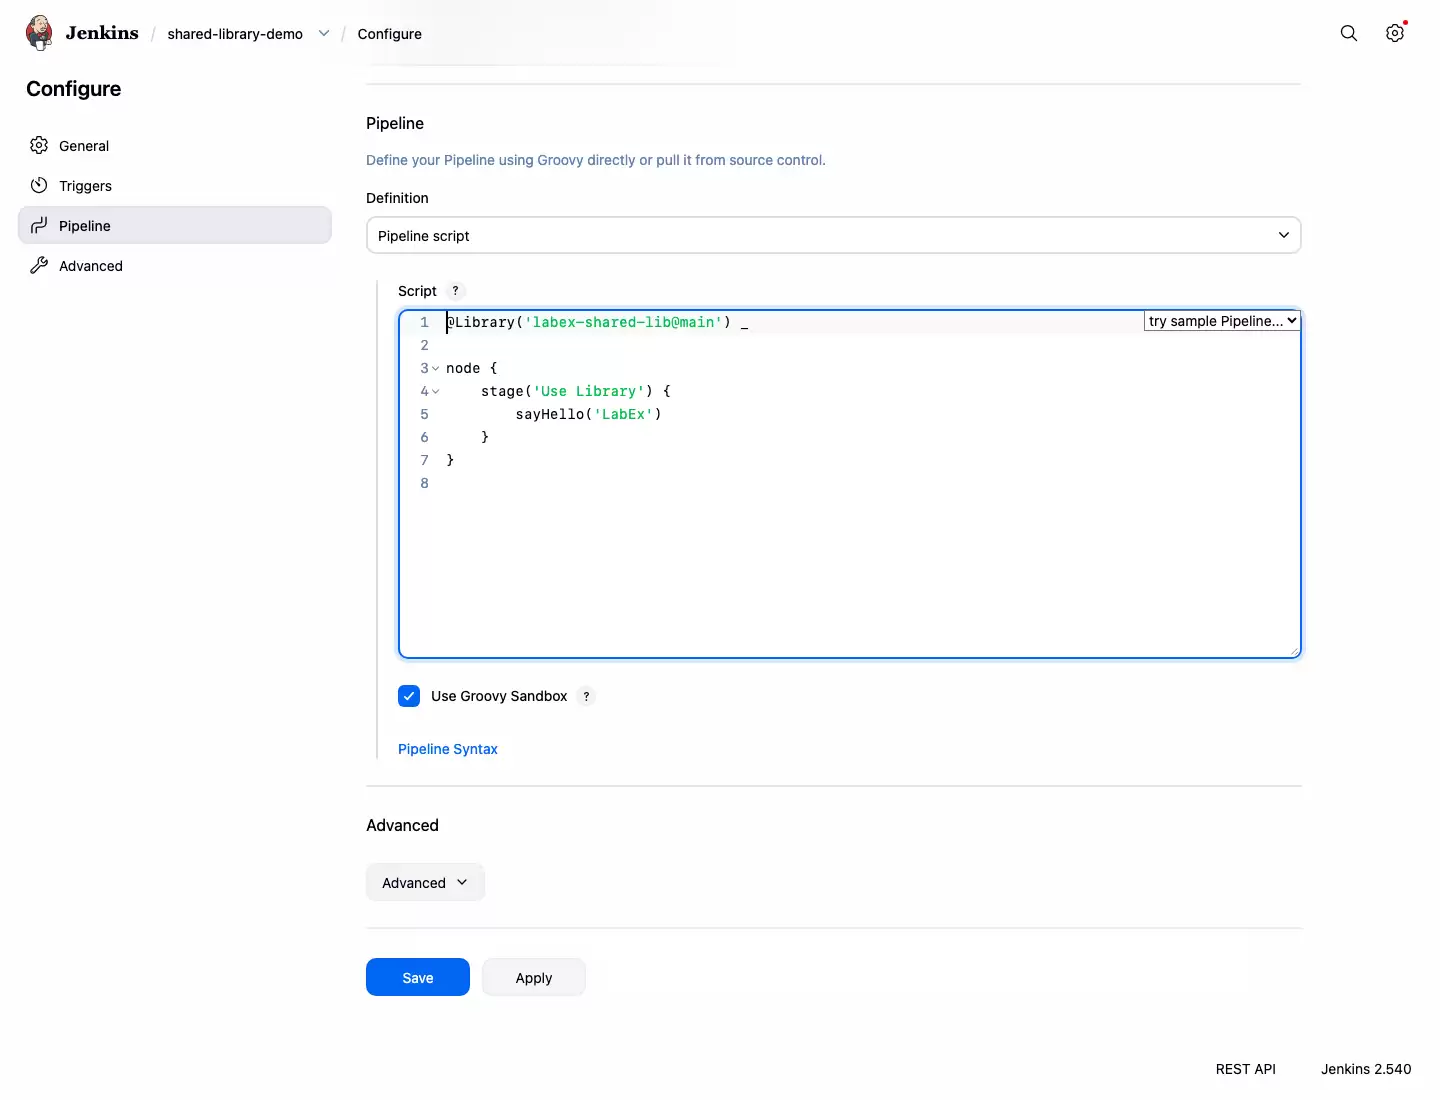Open the Script help question mark
Image resolution: width=1440 pixels, height=1100 pixels.
click(x=455, y=291)
